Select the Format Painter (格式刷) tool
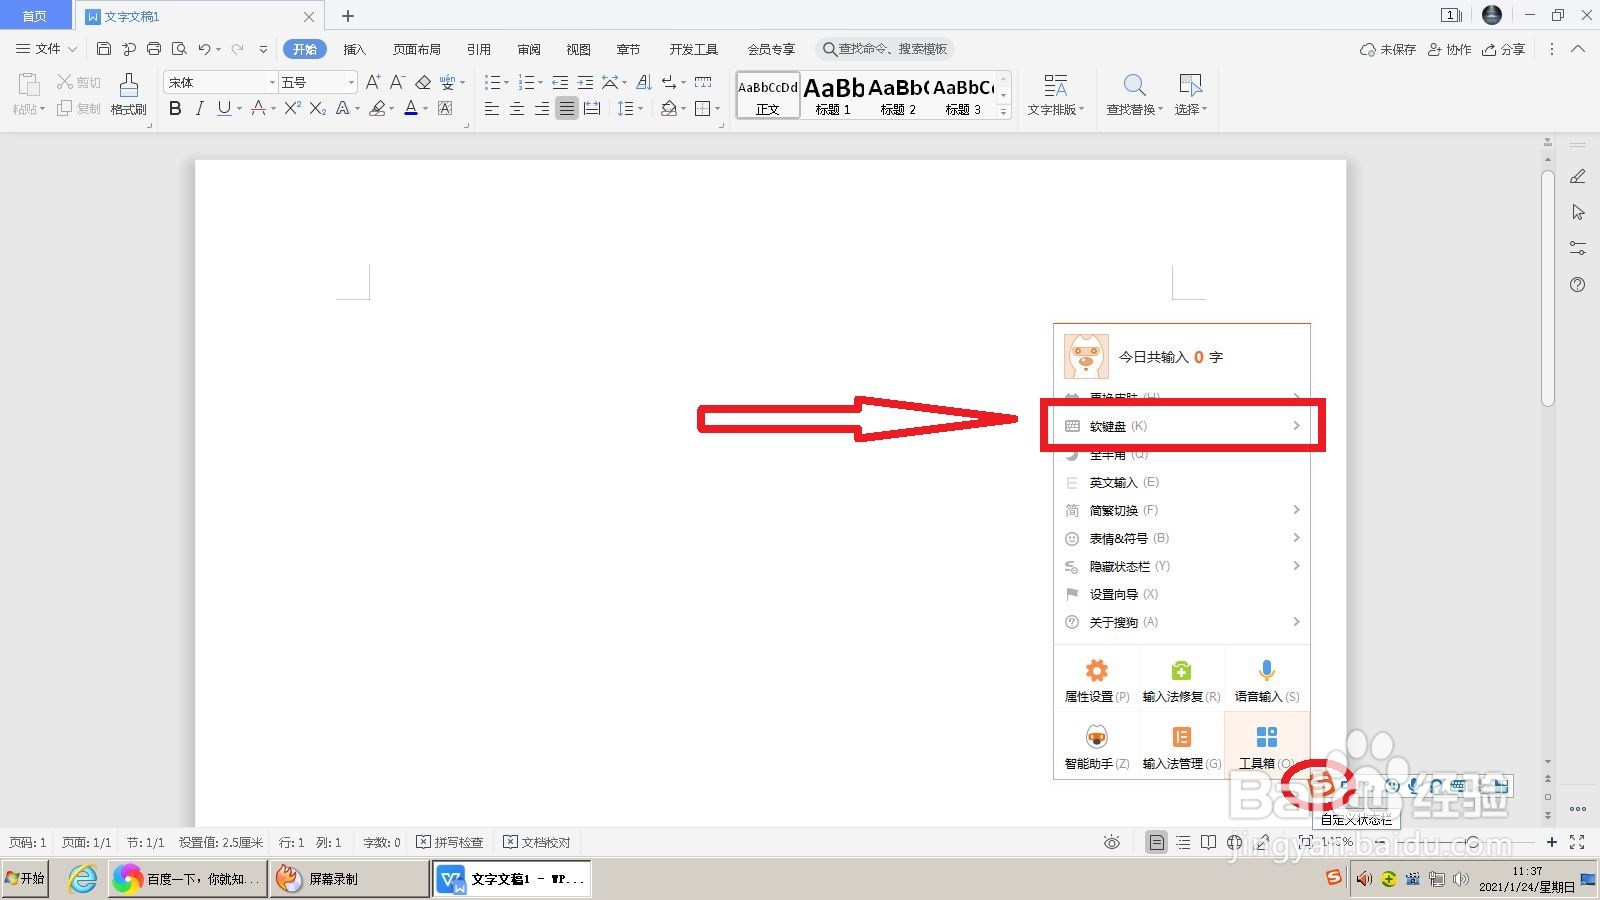Viewport: 1600px width, 900px height. [129, 95]
